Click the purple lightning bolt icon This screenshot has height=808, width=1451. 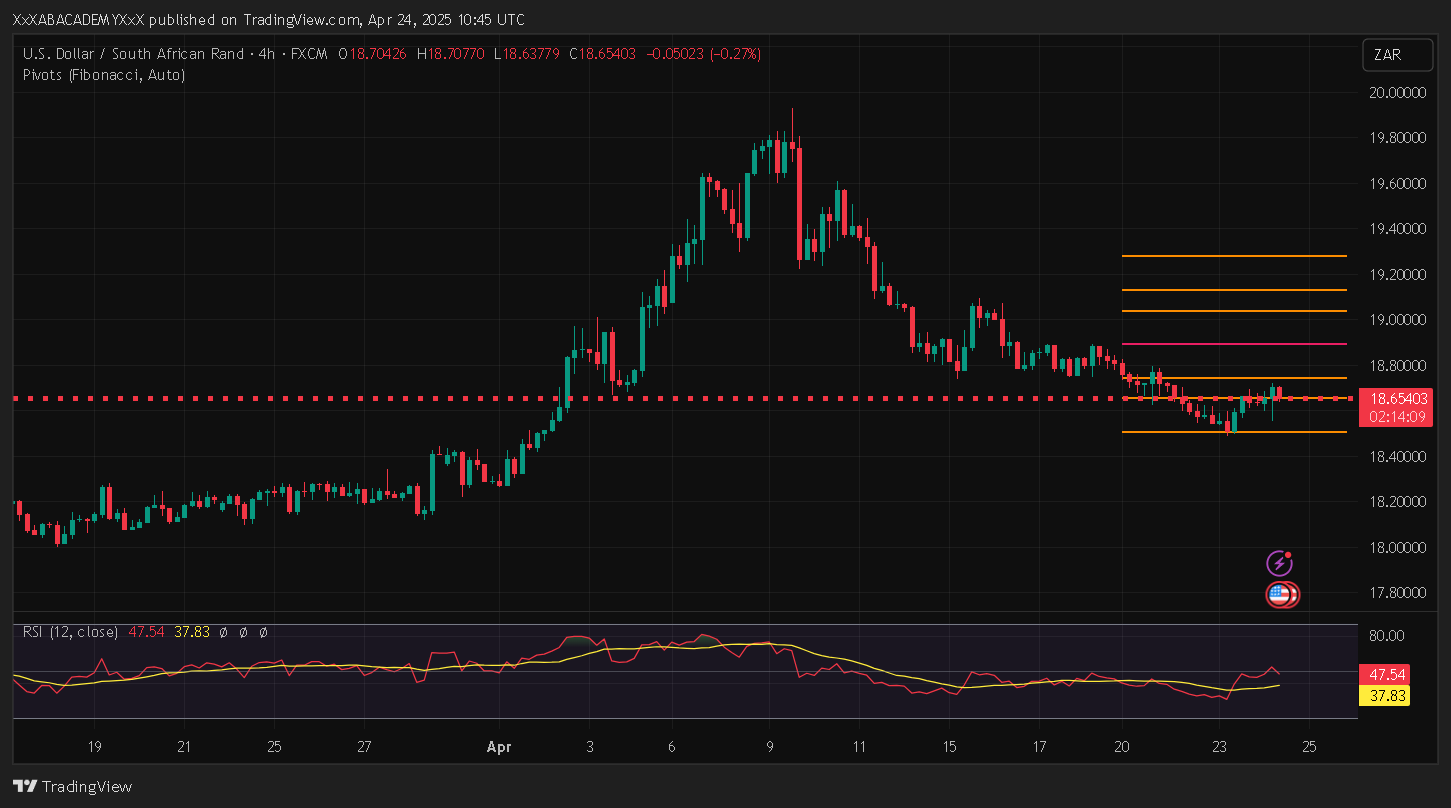(1278, 563)
